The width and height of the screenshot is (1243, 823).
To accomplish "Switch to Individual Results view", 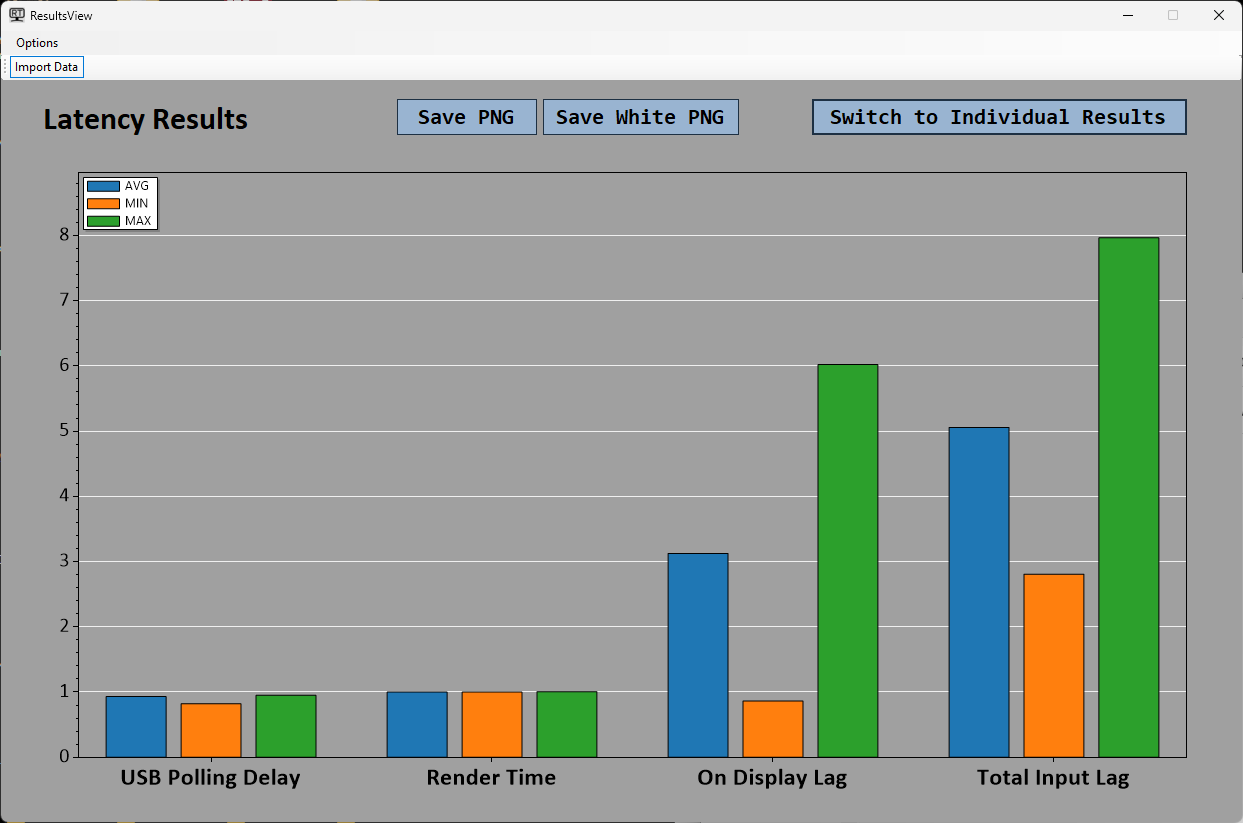I will coord(998,117).
